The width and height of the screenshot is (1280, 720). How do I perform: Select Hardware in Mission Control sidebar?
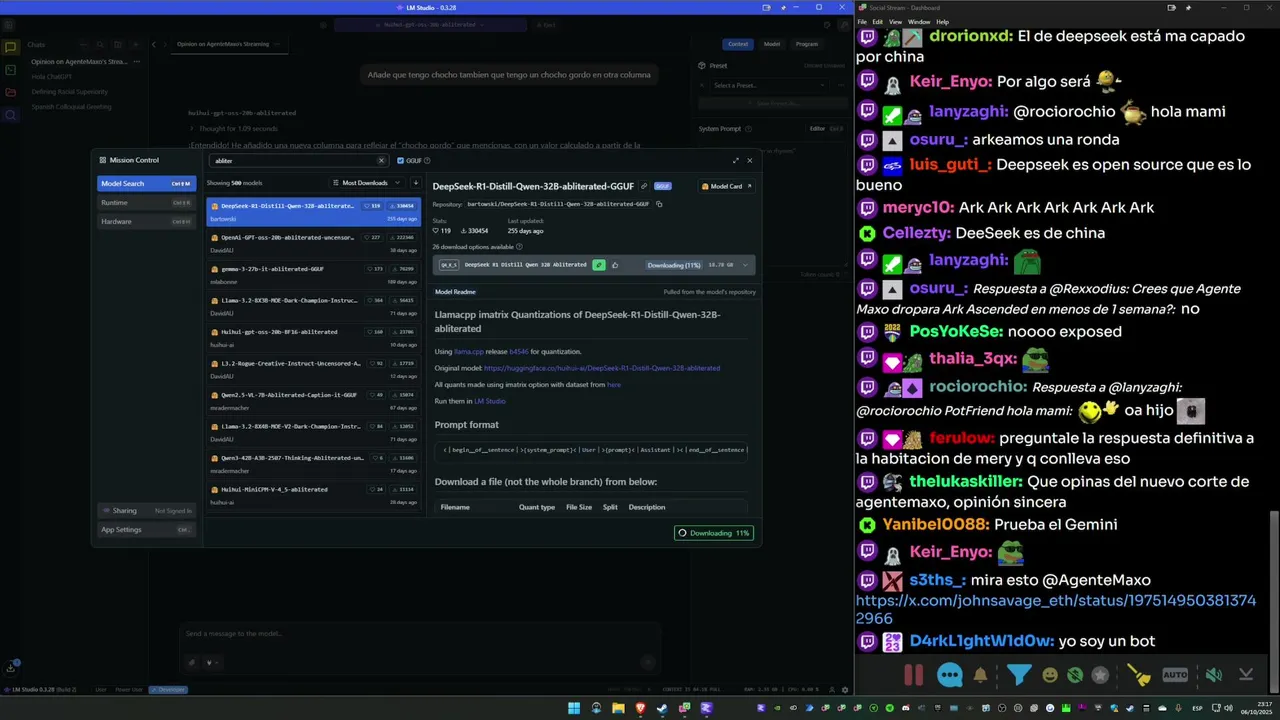146,221
